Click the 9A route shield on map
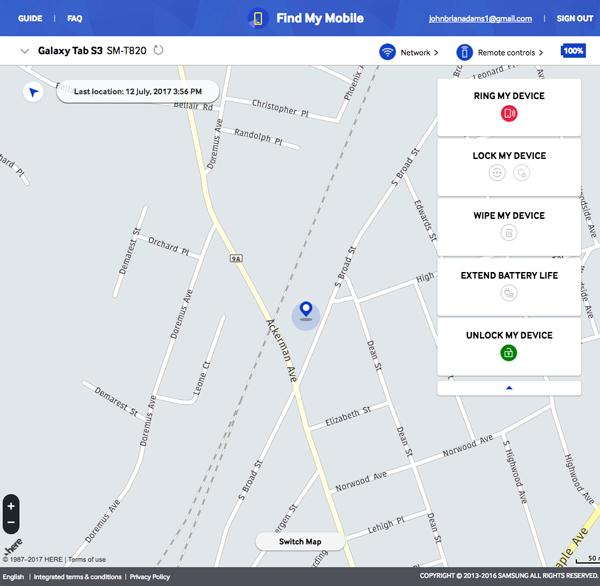This screenshot has height=586, width=600. point(236,259)
